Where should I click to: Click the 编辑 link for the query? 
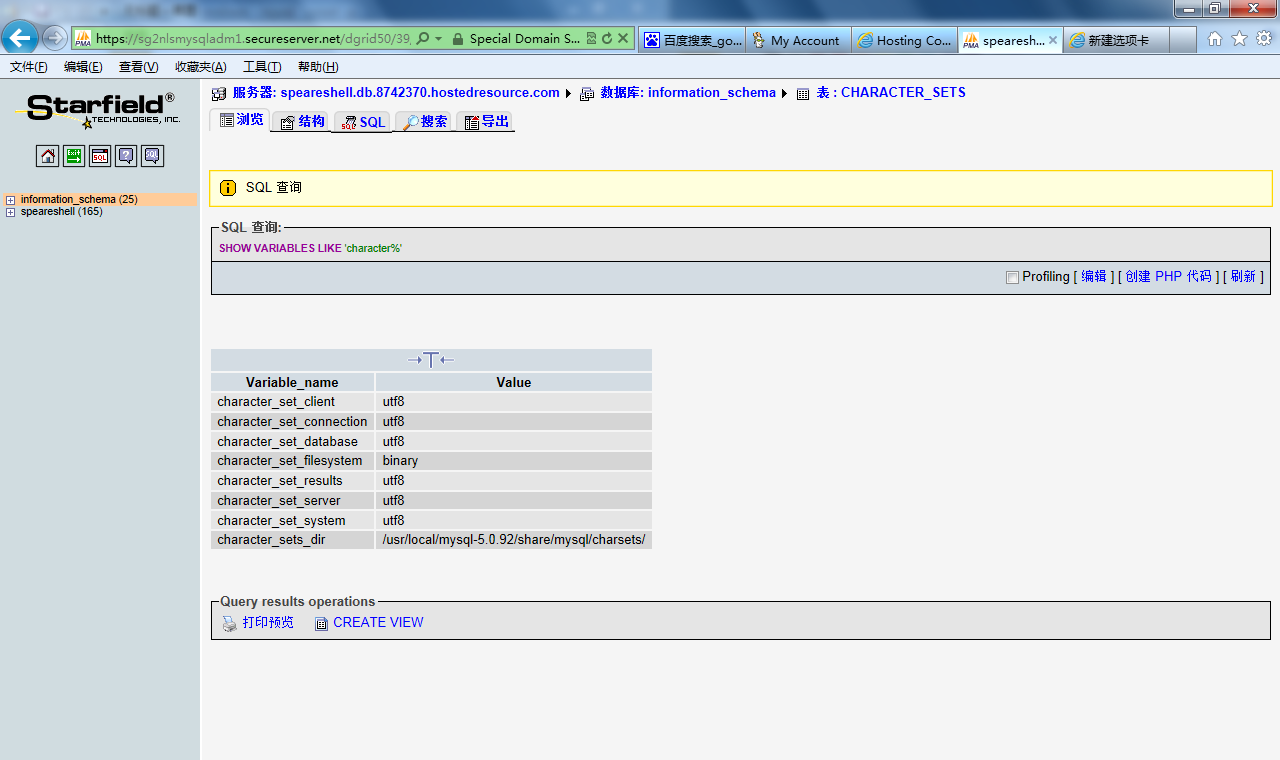[x=1094, y=277]
